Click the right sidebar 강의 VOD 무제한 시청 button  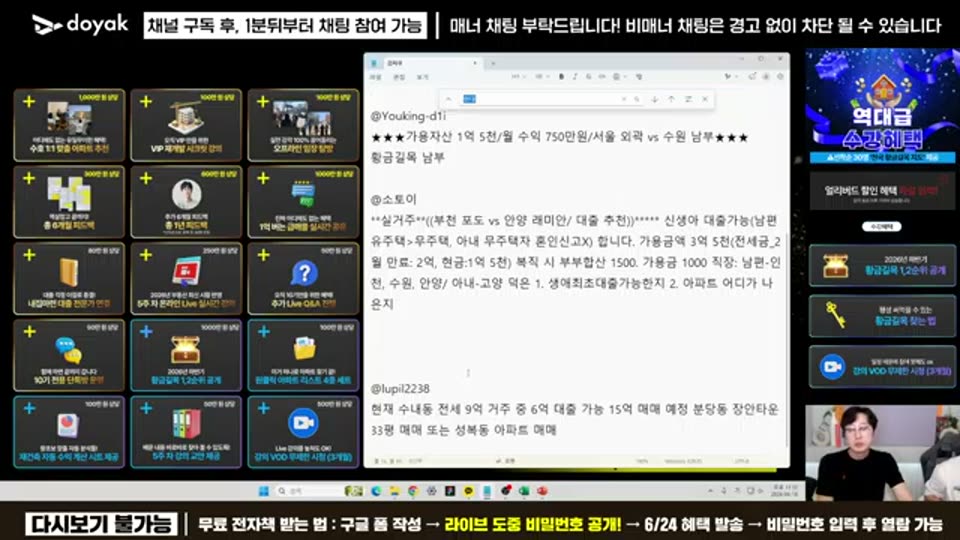coord(882,367)
